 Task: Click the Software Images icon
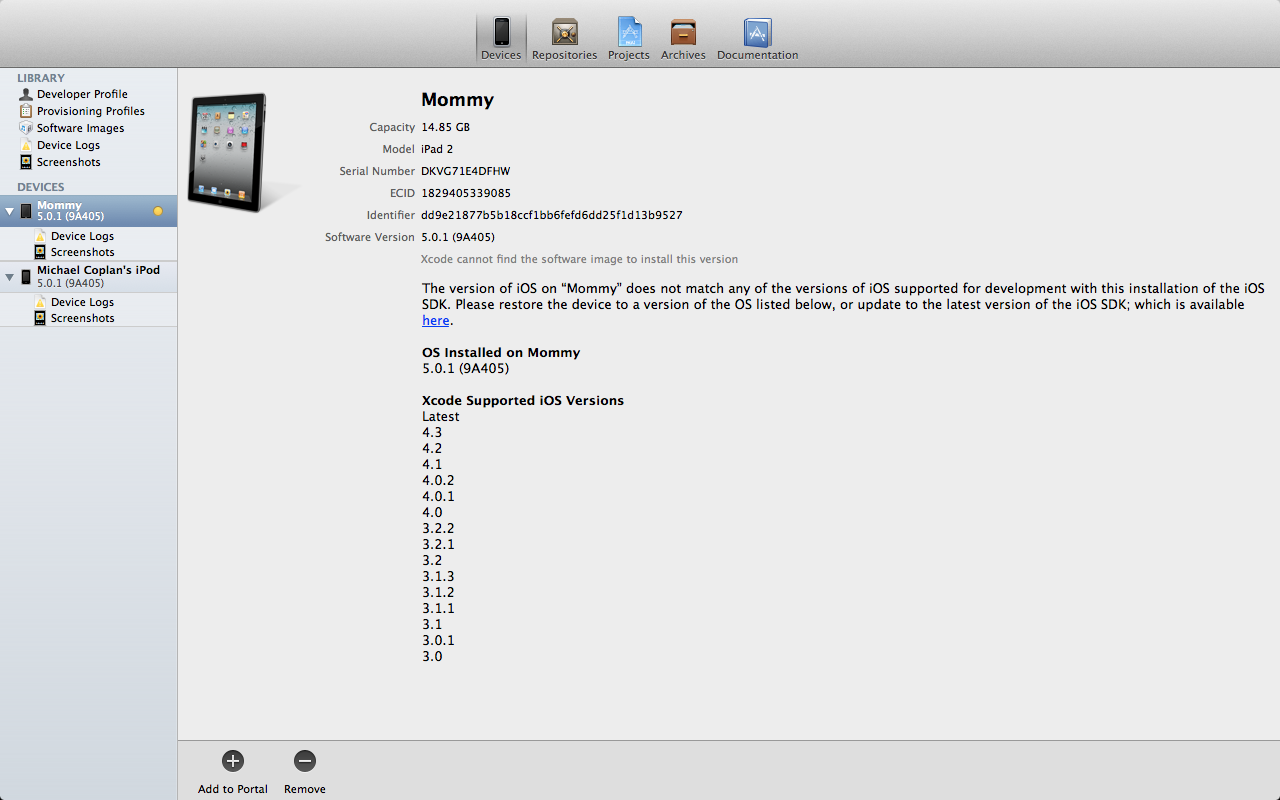point(26,128)
